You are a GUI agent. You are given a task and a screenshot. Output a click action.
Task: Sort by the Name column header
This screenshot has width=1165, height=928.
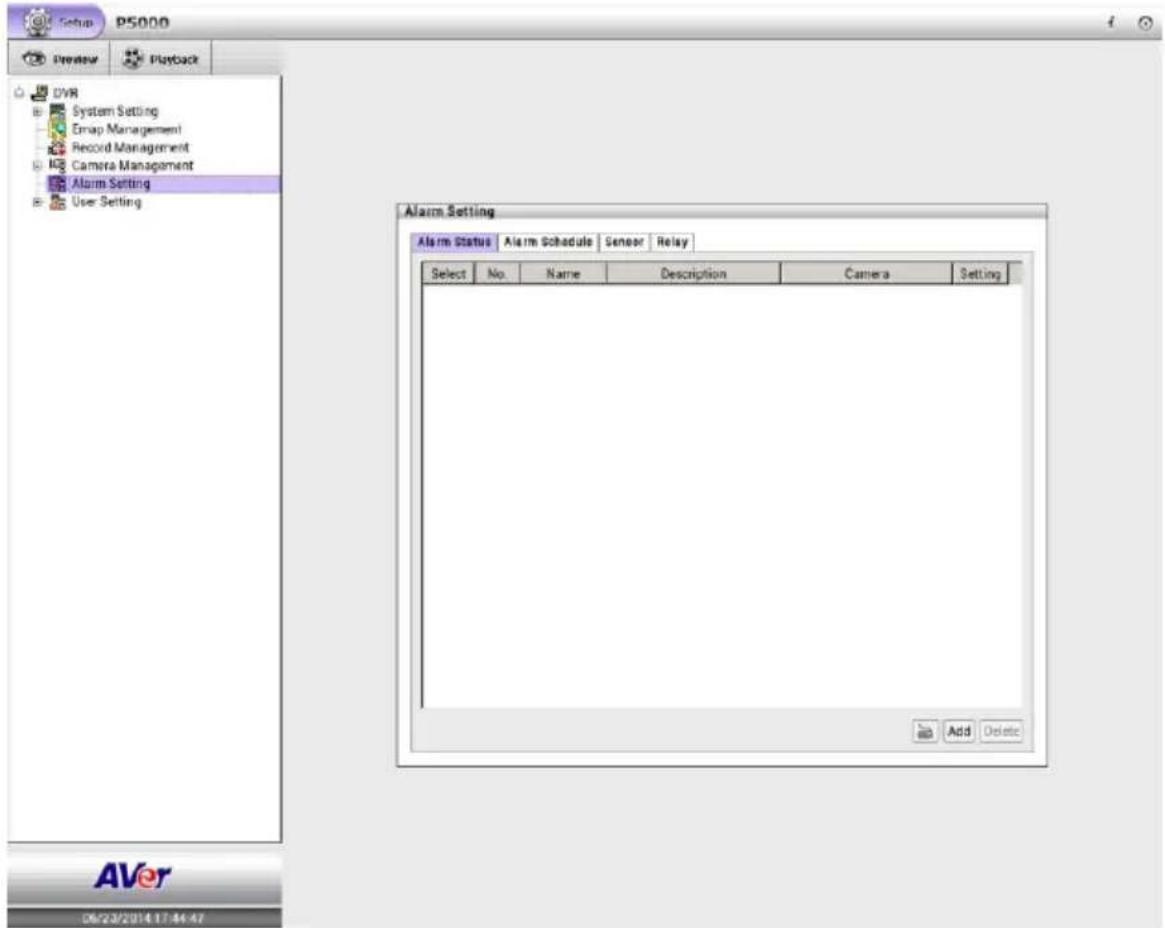(563, 273)
